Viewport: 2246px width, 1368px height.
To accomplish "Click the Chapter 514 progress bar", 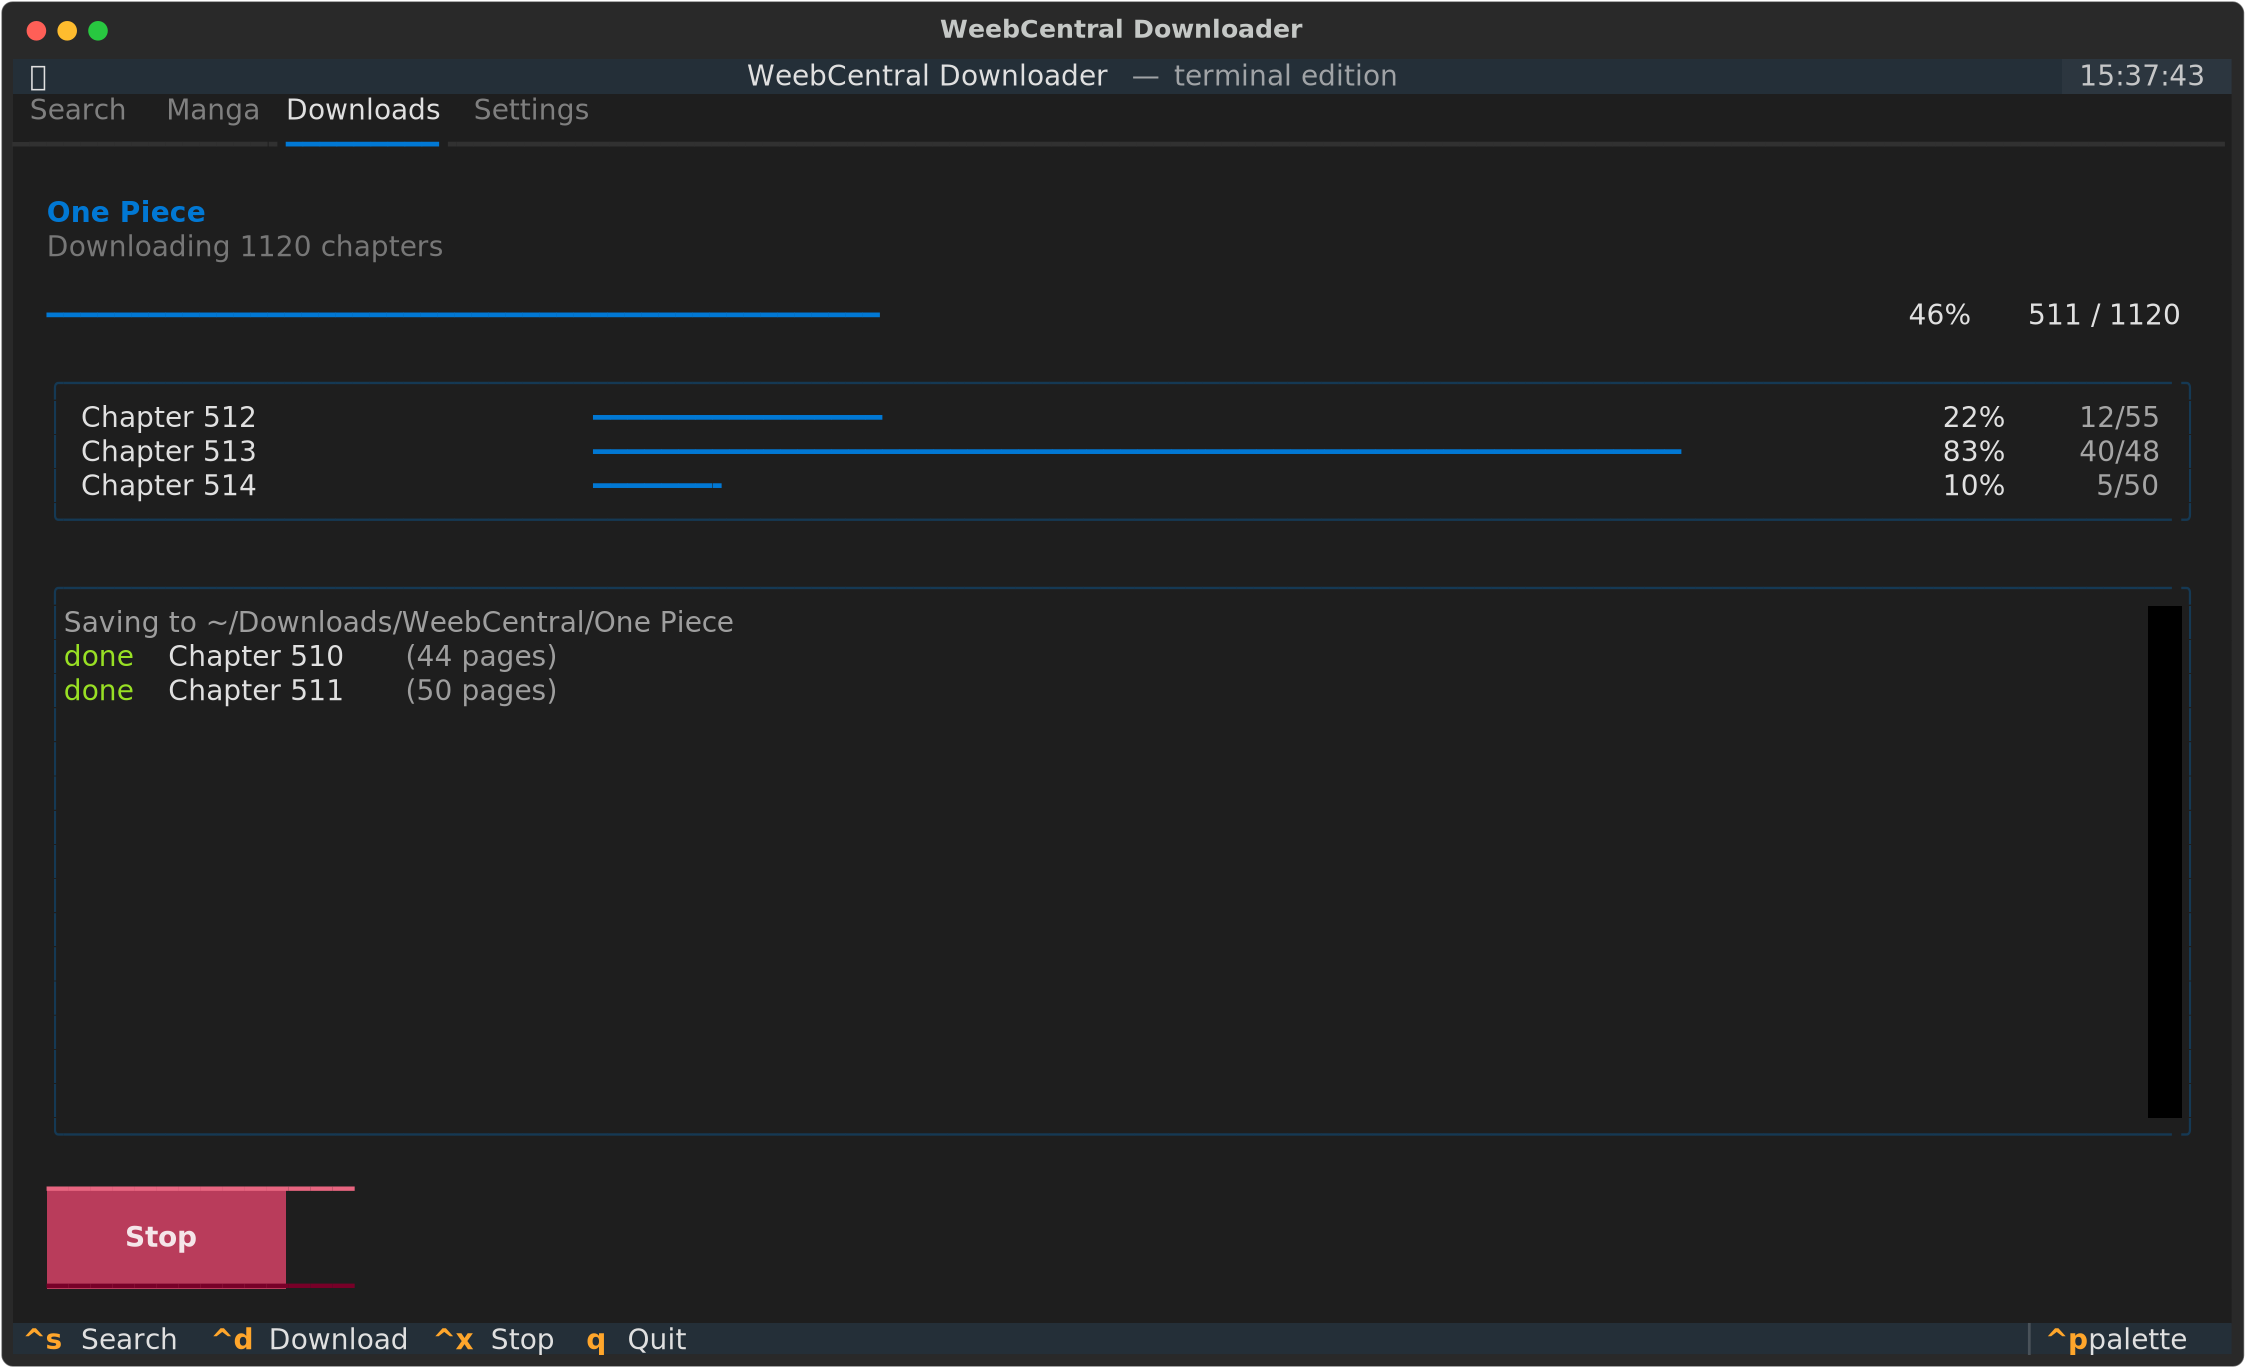I will (x=657, y=485).
